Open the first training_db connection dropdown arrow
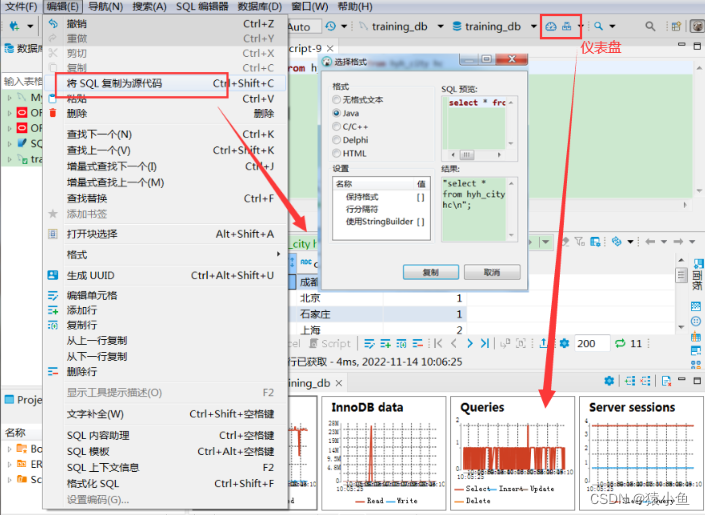705x515 pixels. (x=441, y=27)
